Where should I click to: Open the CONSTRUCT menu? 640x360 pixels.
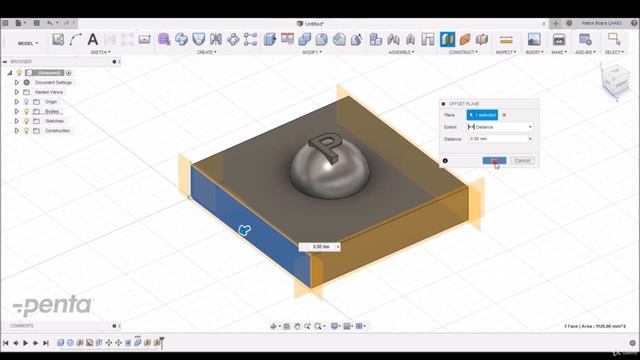[x=463, y=52]
